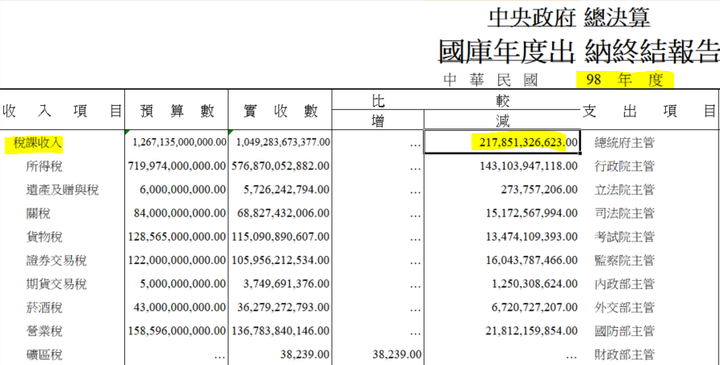This screenshot has width=720, height=365.
Task: Click the 總統府主管 expenditure cell
Action: tap(624, 143)
